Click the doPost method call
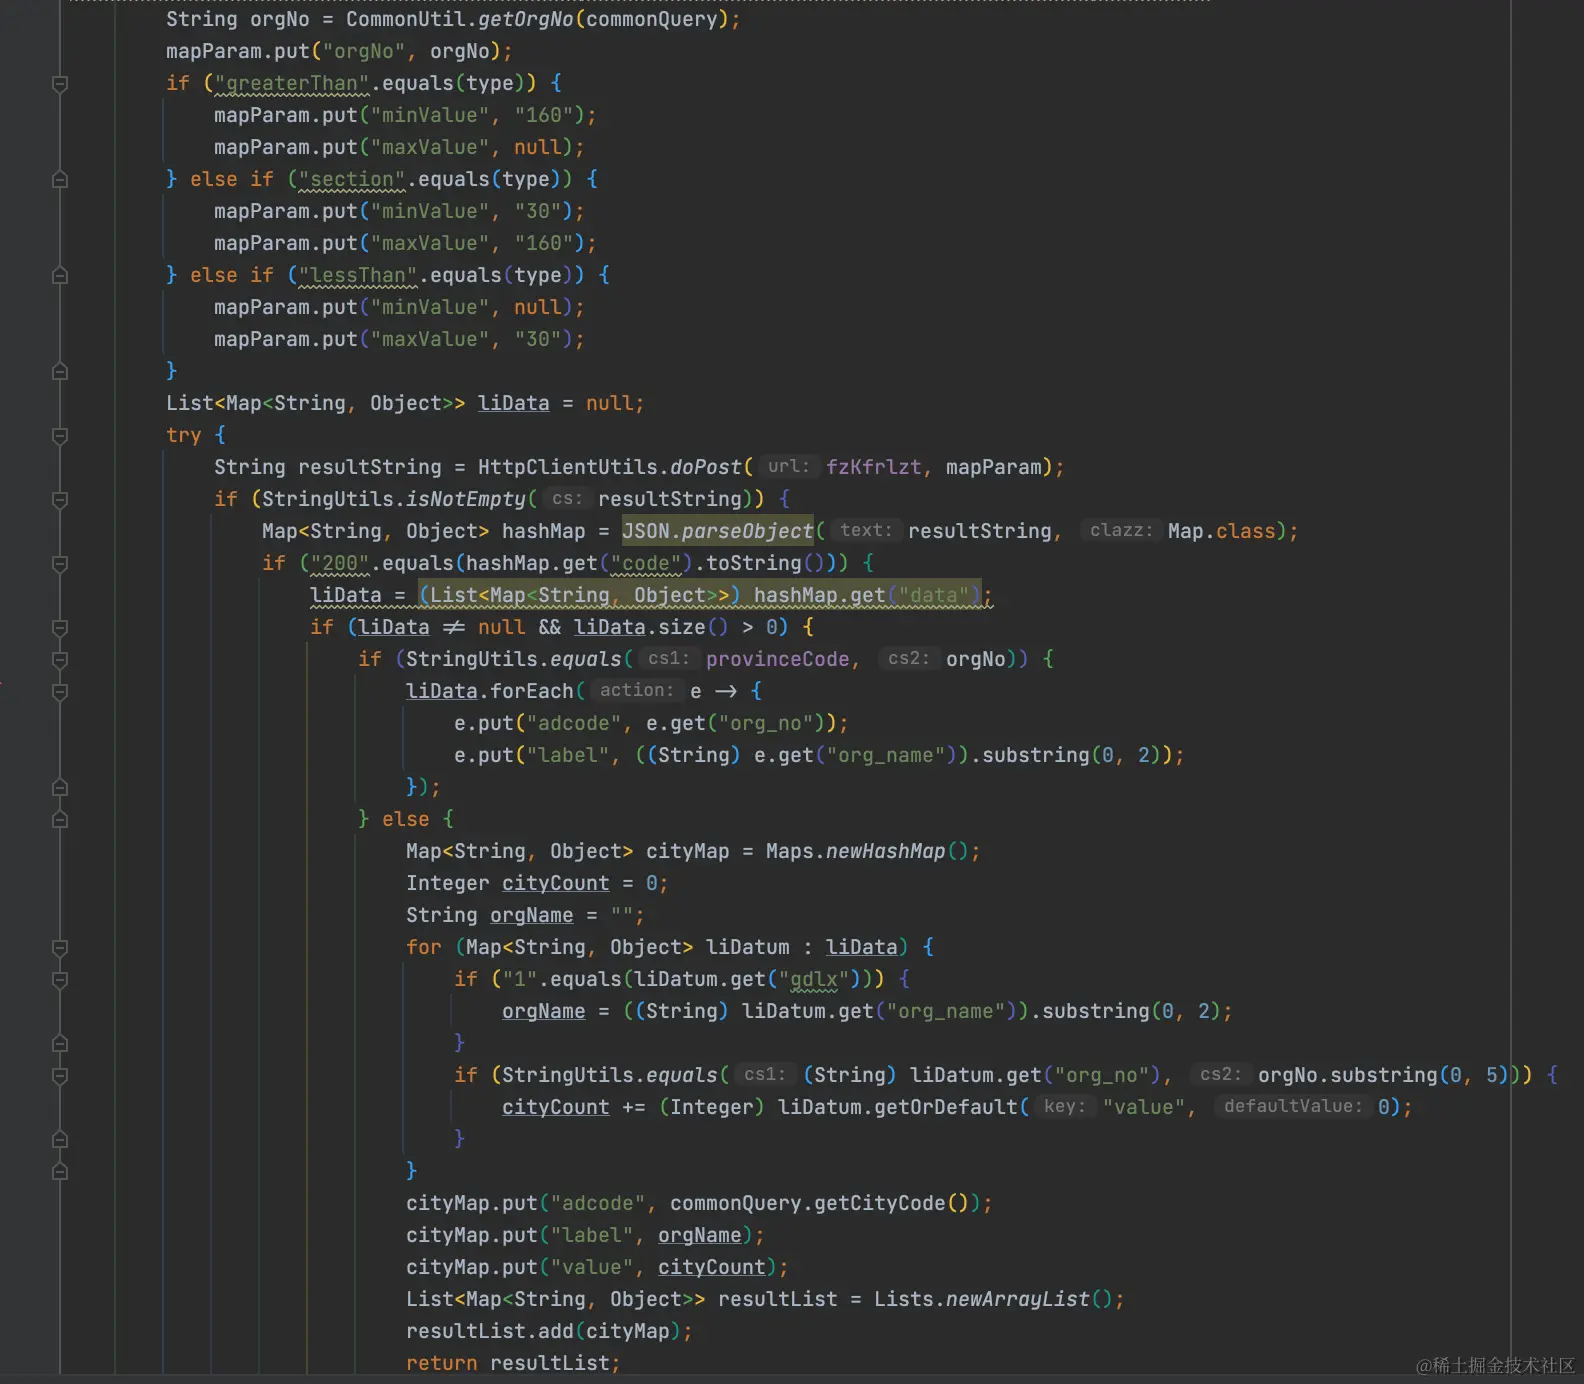 point(706,468)
